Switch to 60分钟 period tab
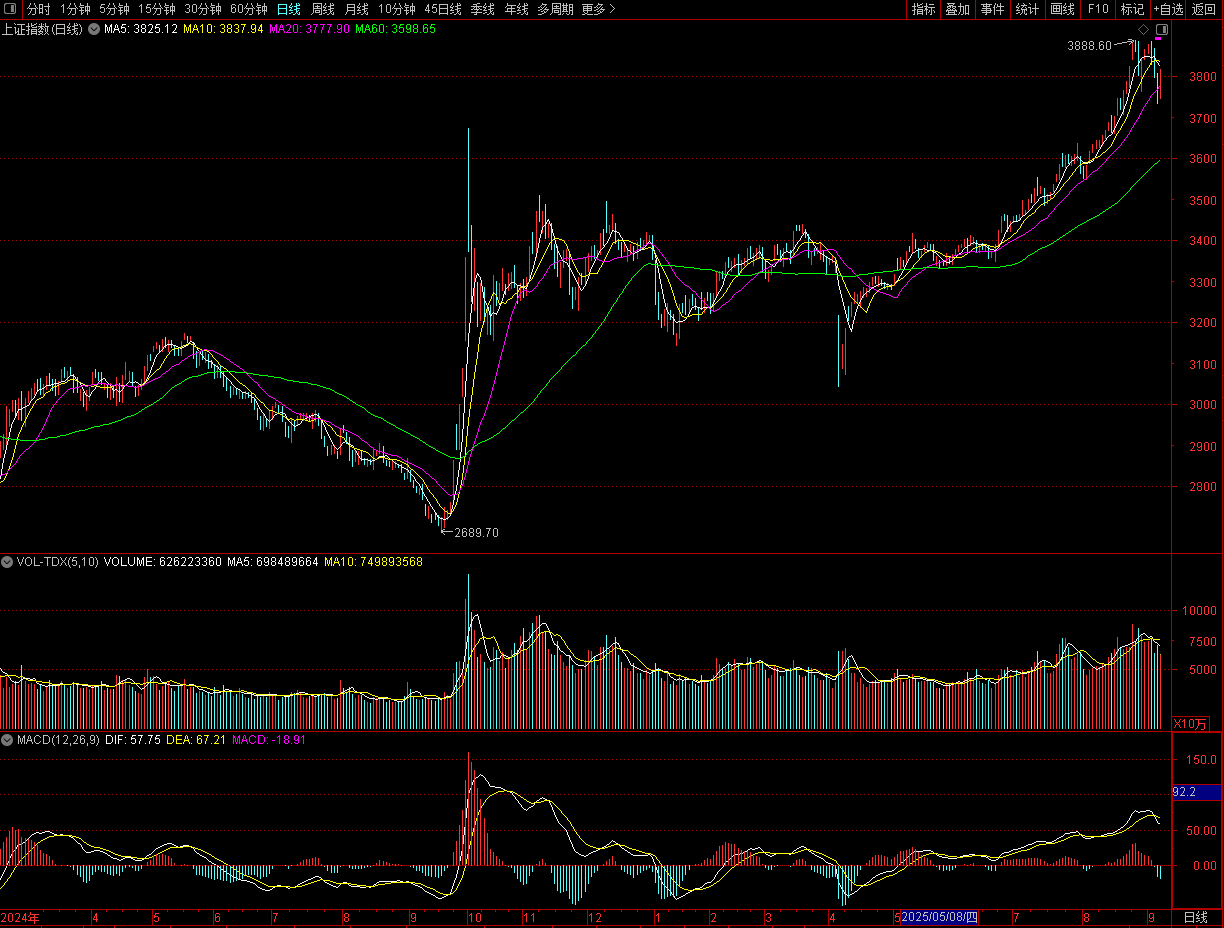Viewport: 1224px width, 928px height. (x=249, y=9)
